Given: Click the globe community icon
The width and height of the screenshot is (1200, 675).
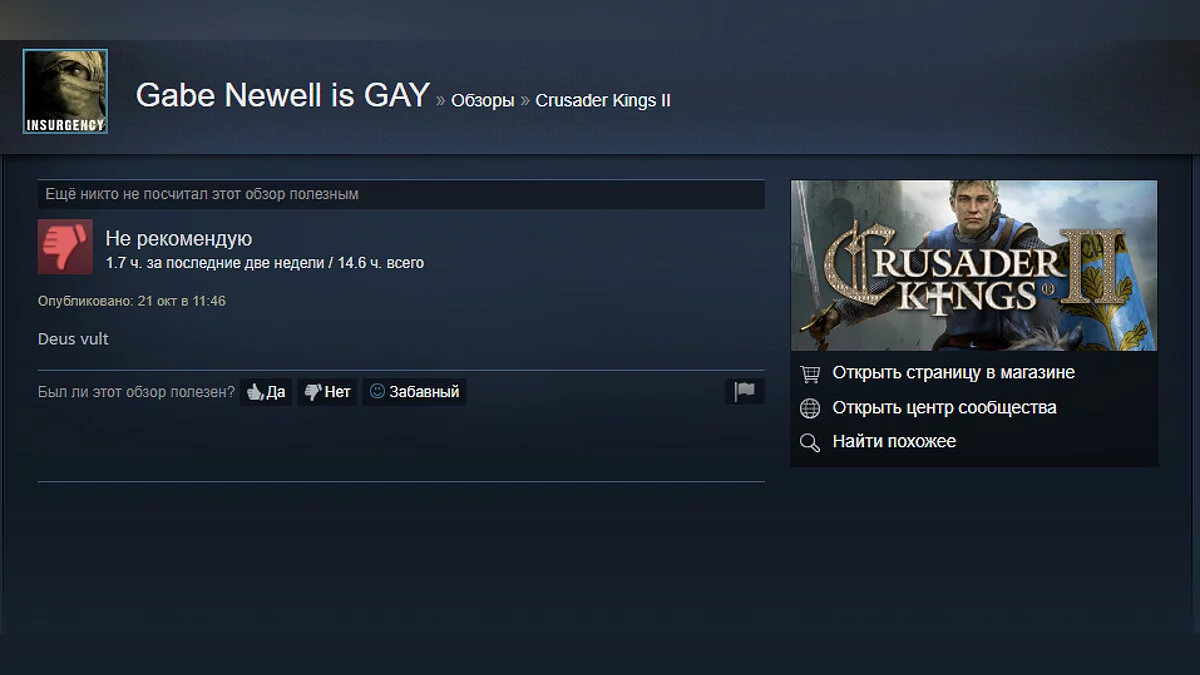Looking at the screenshot, I should coord(811,408).
